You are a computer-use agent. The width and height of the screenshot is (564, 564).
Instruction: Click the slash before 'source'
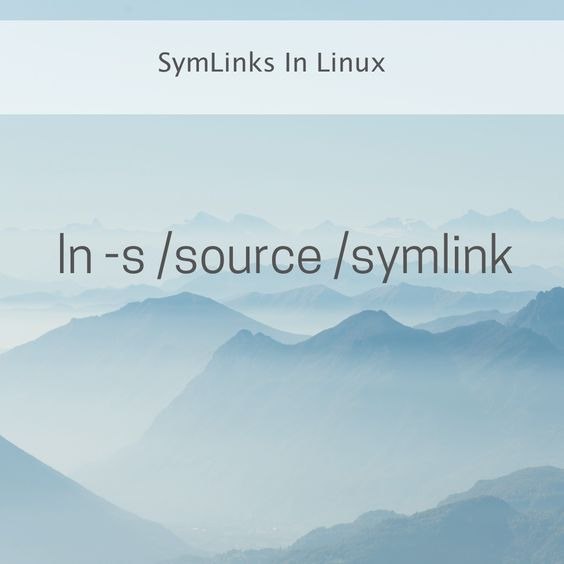coord(165,256)
